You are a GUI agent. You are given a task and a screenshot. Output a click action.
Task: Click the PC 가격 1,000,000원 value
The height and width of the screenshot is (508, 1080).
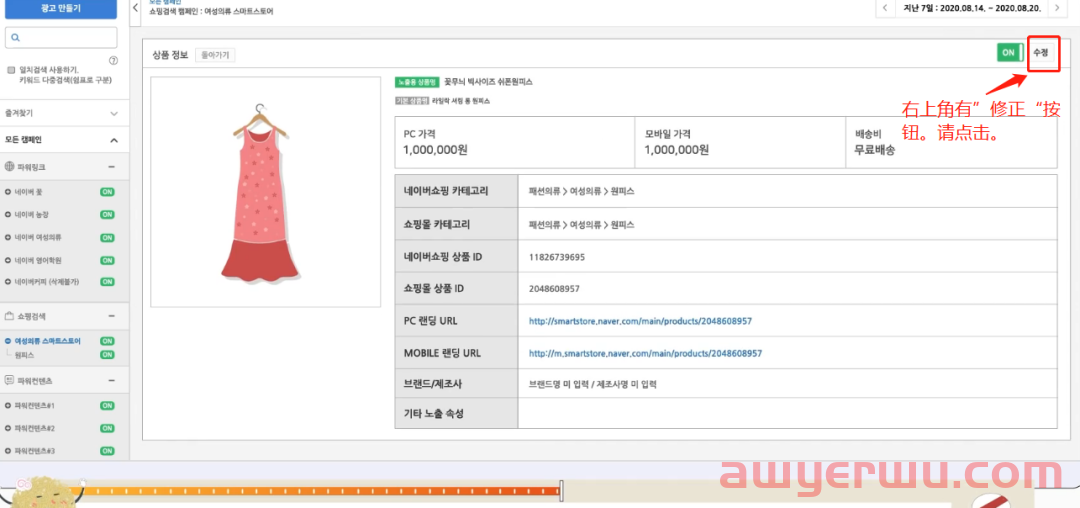[x=435, y=149]
